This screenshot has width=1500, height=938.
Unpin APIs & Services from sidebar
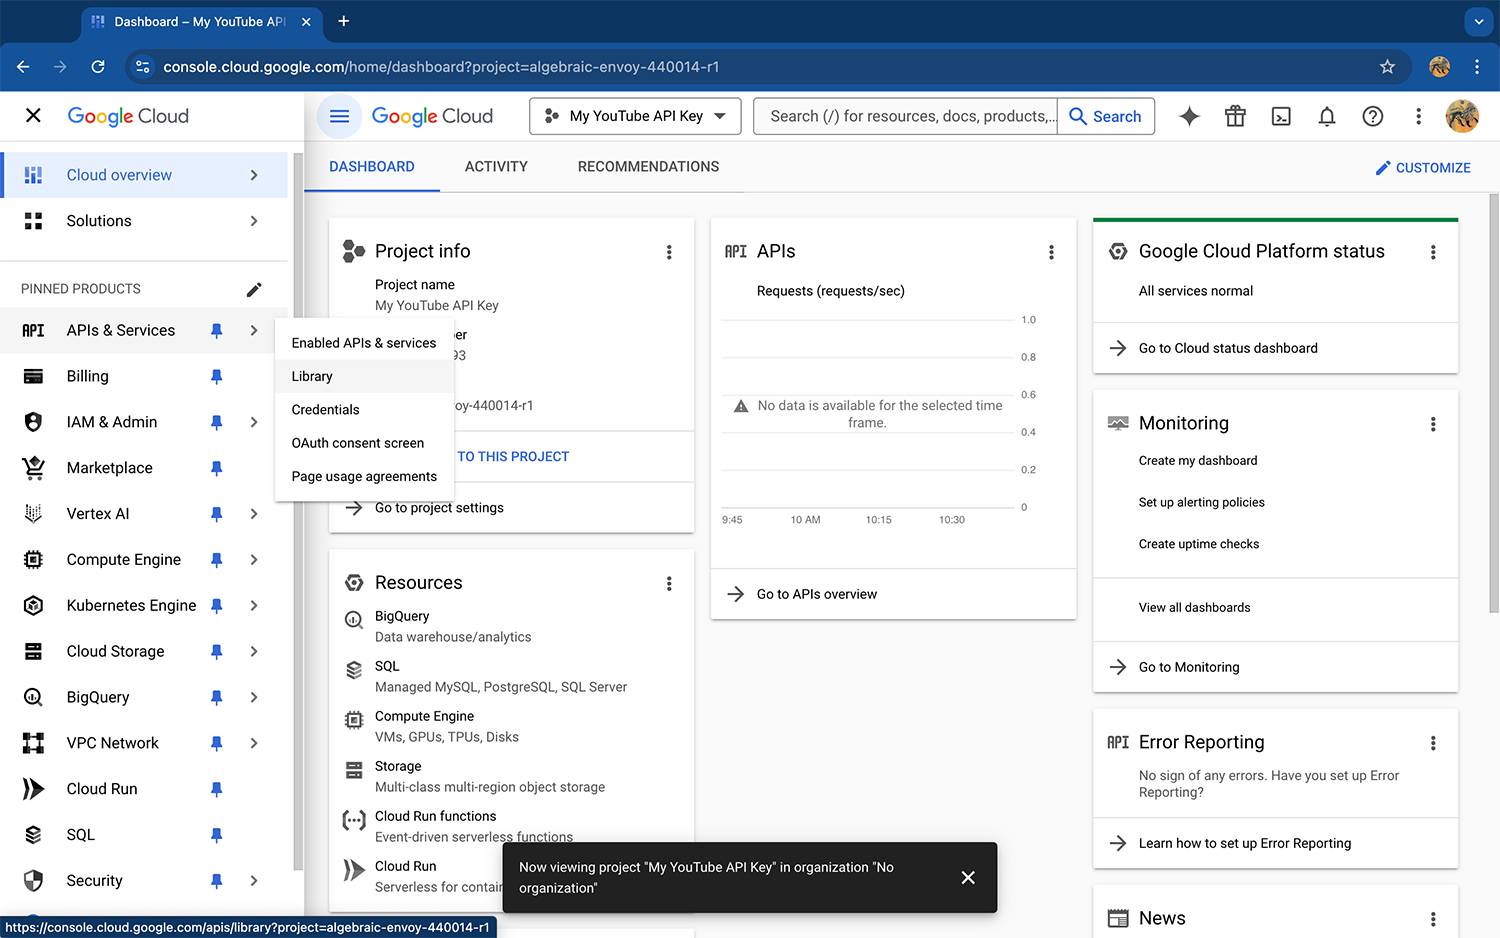217,331
